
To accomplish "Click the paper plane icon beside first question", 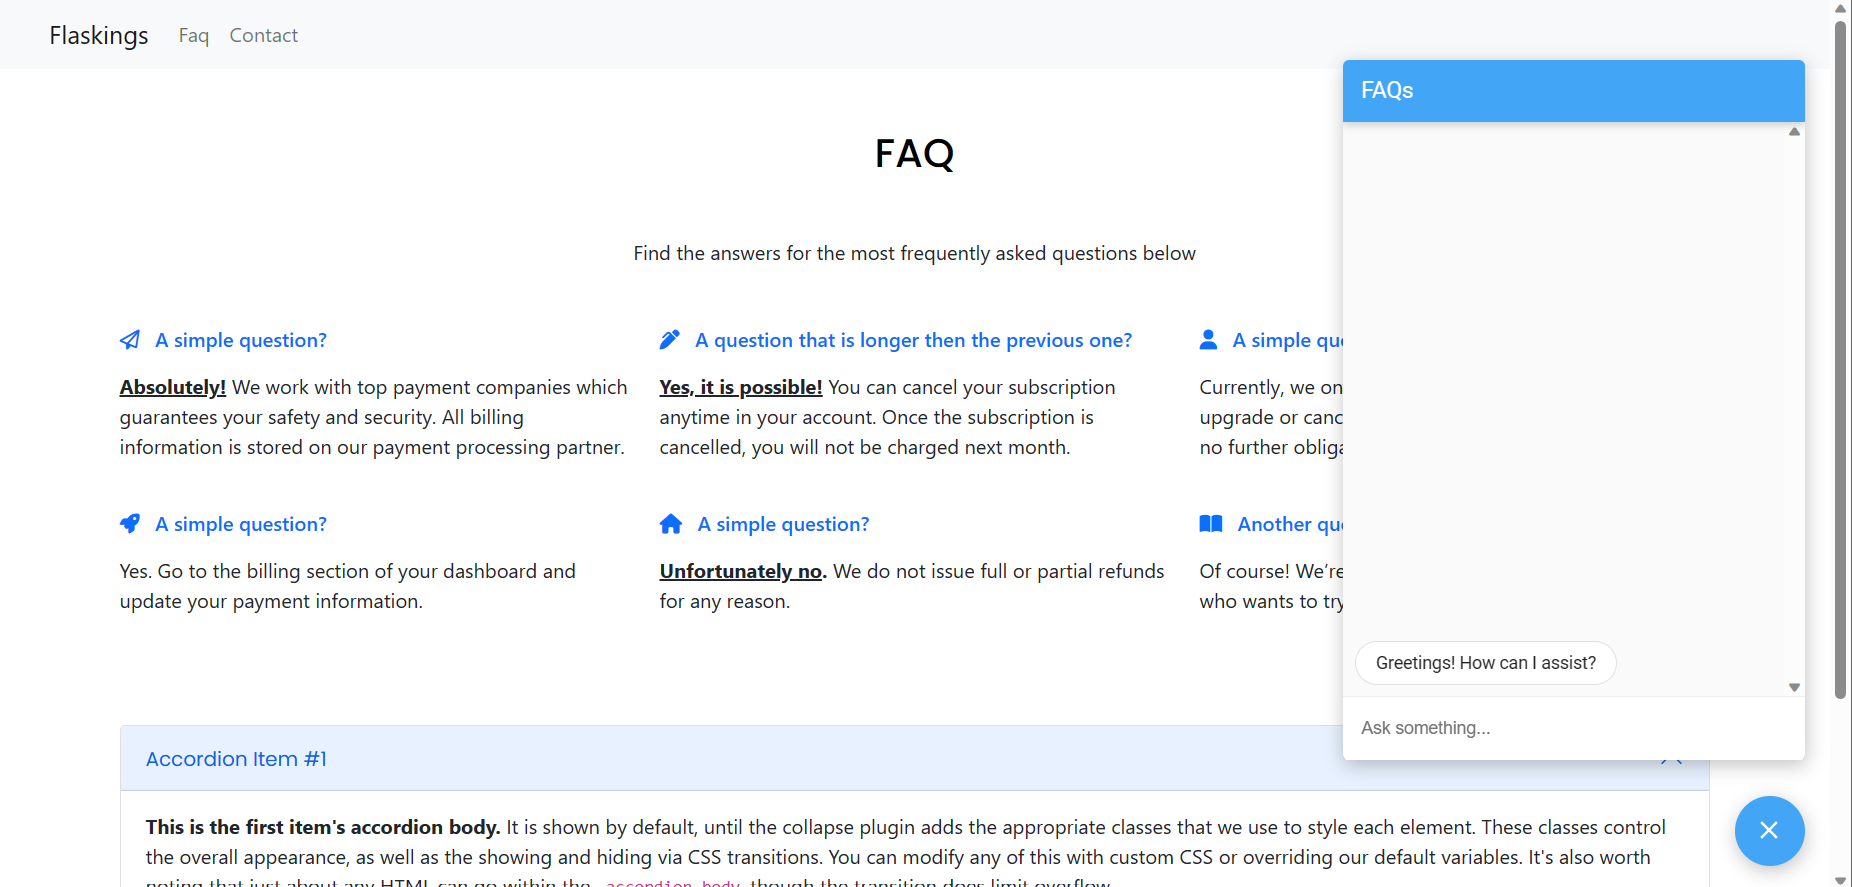I will [x=130, y=340].
